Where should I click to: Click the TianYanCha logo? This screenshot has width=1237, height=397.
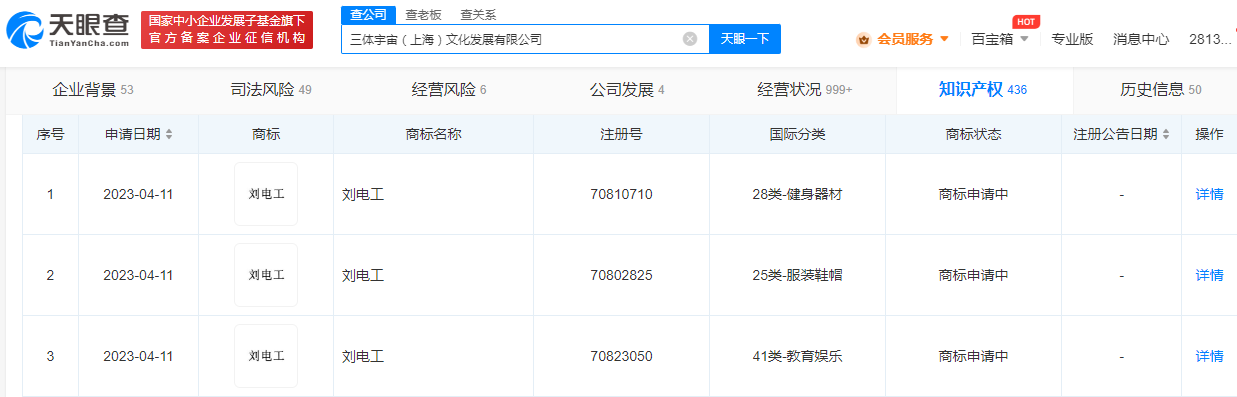click(68, 31)
